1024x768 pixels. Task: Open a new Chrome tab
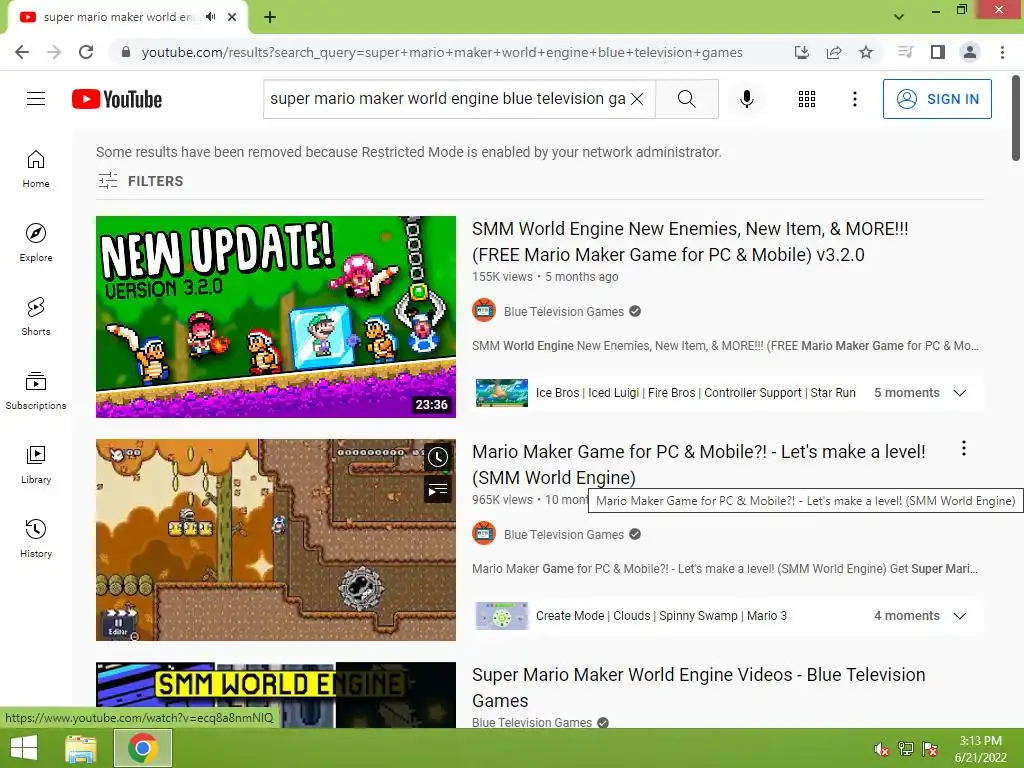[270, 17]
